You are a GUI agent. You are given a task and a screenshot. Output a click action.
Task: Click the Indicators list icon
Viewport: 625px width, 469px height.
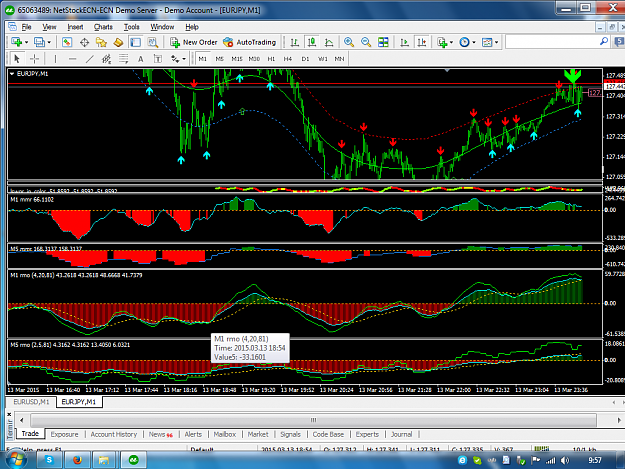442,42
